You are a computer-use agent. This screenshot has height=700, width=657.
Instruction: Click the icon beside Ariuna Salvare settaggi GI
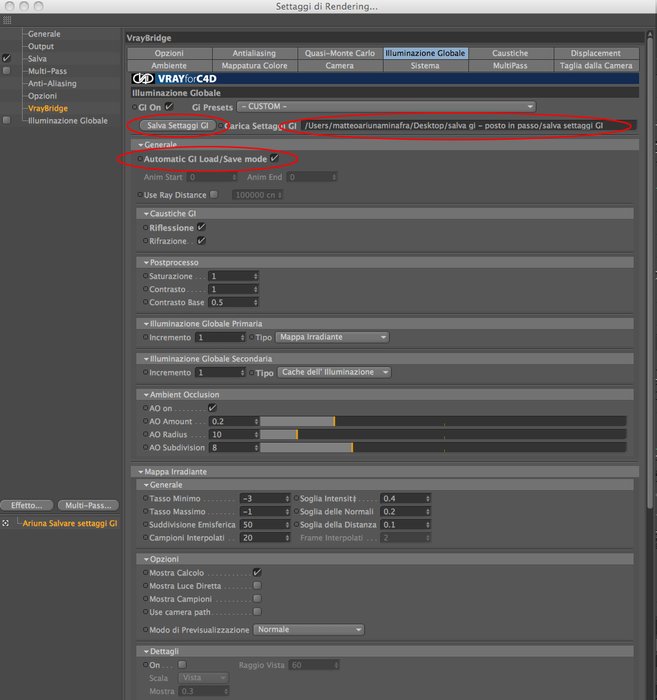pyautogui.click(x=5, y=523)
